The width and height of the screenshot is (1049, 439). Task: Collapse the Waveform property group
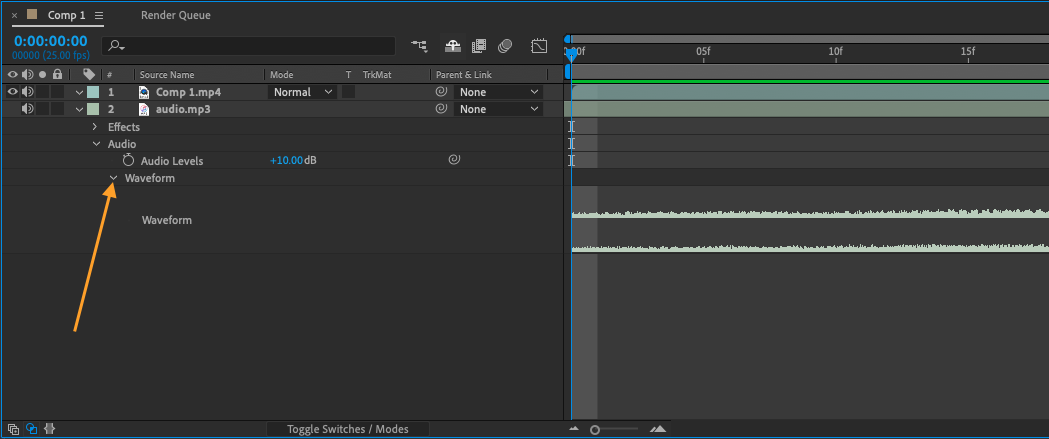coord(113,178)
